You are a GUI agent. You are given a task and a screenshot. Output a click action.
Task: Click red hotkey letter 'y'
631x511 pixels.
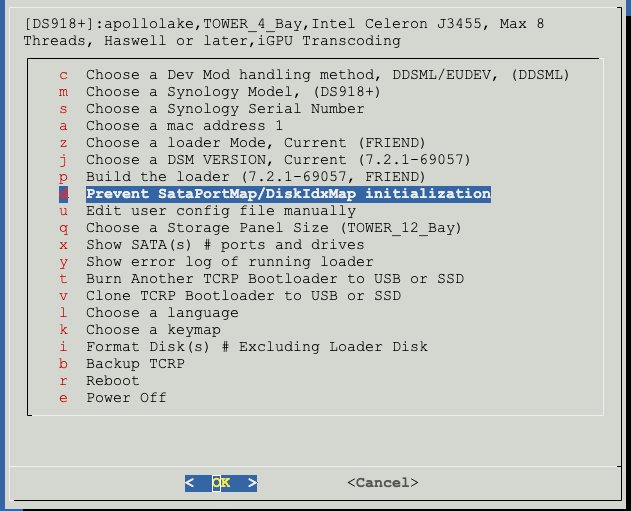tap(63, 263)
